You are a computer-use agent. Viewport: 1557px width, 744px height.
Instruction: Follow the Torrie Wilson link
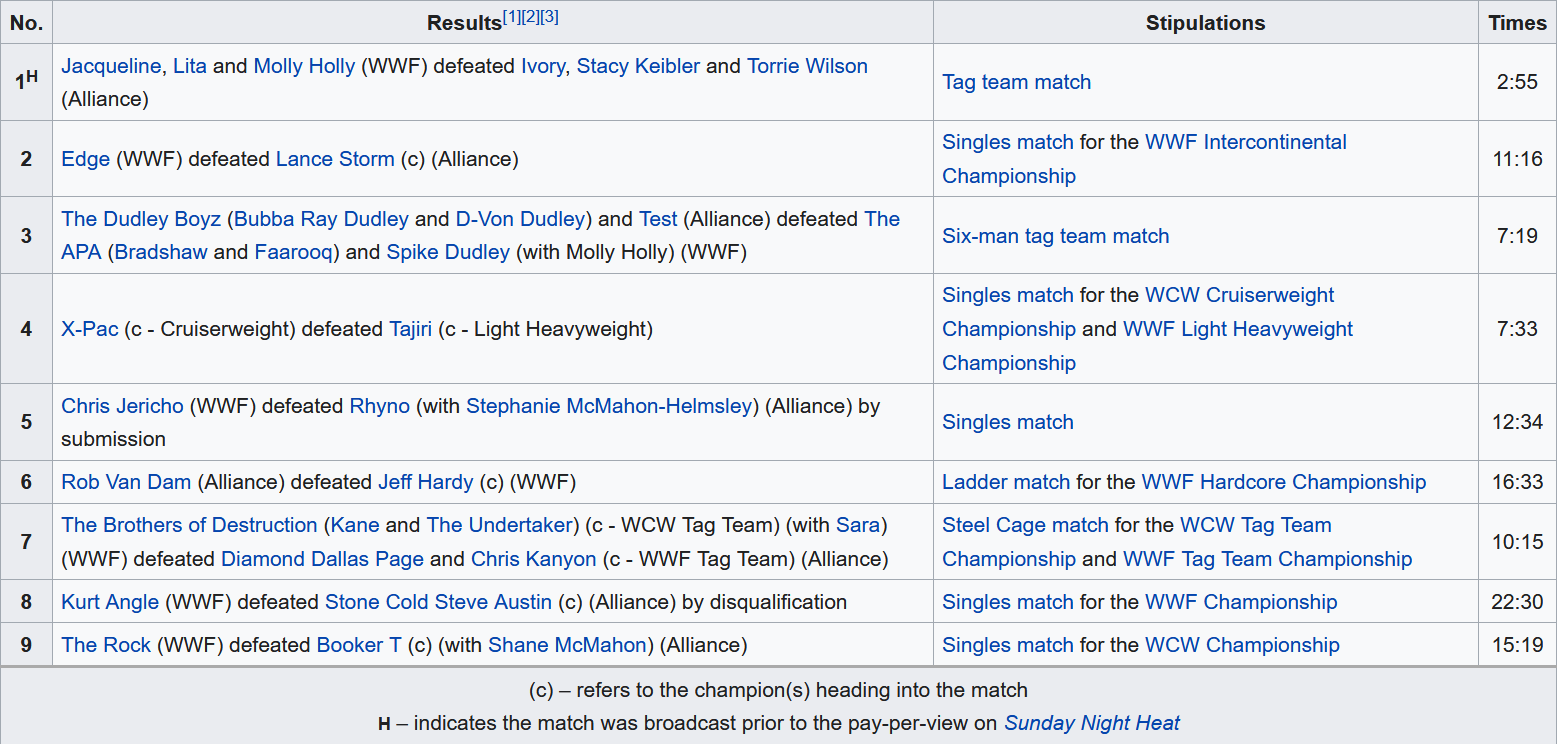point(807,66)
